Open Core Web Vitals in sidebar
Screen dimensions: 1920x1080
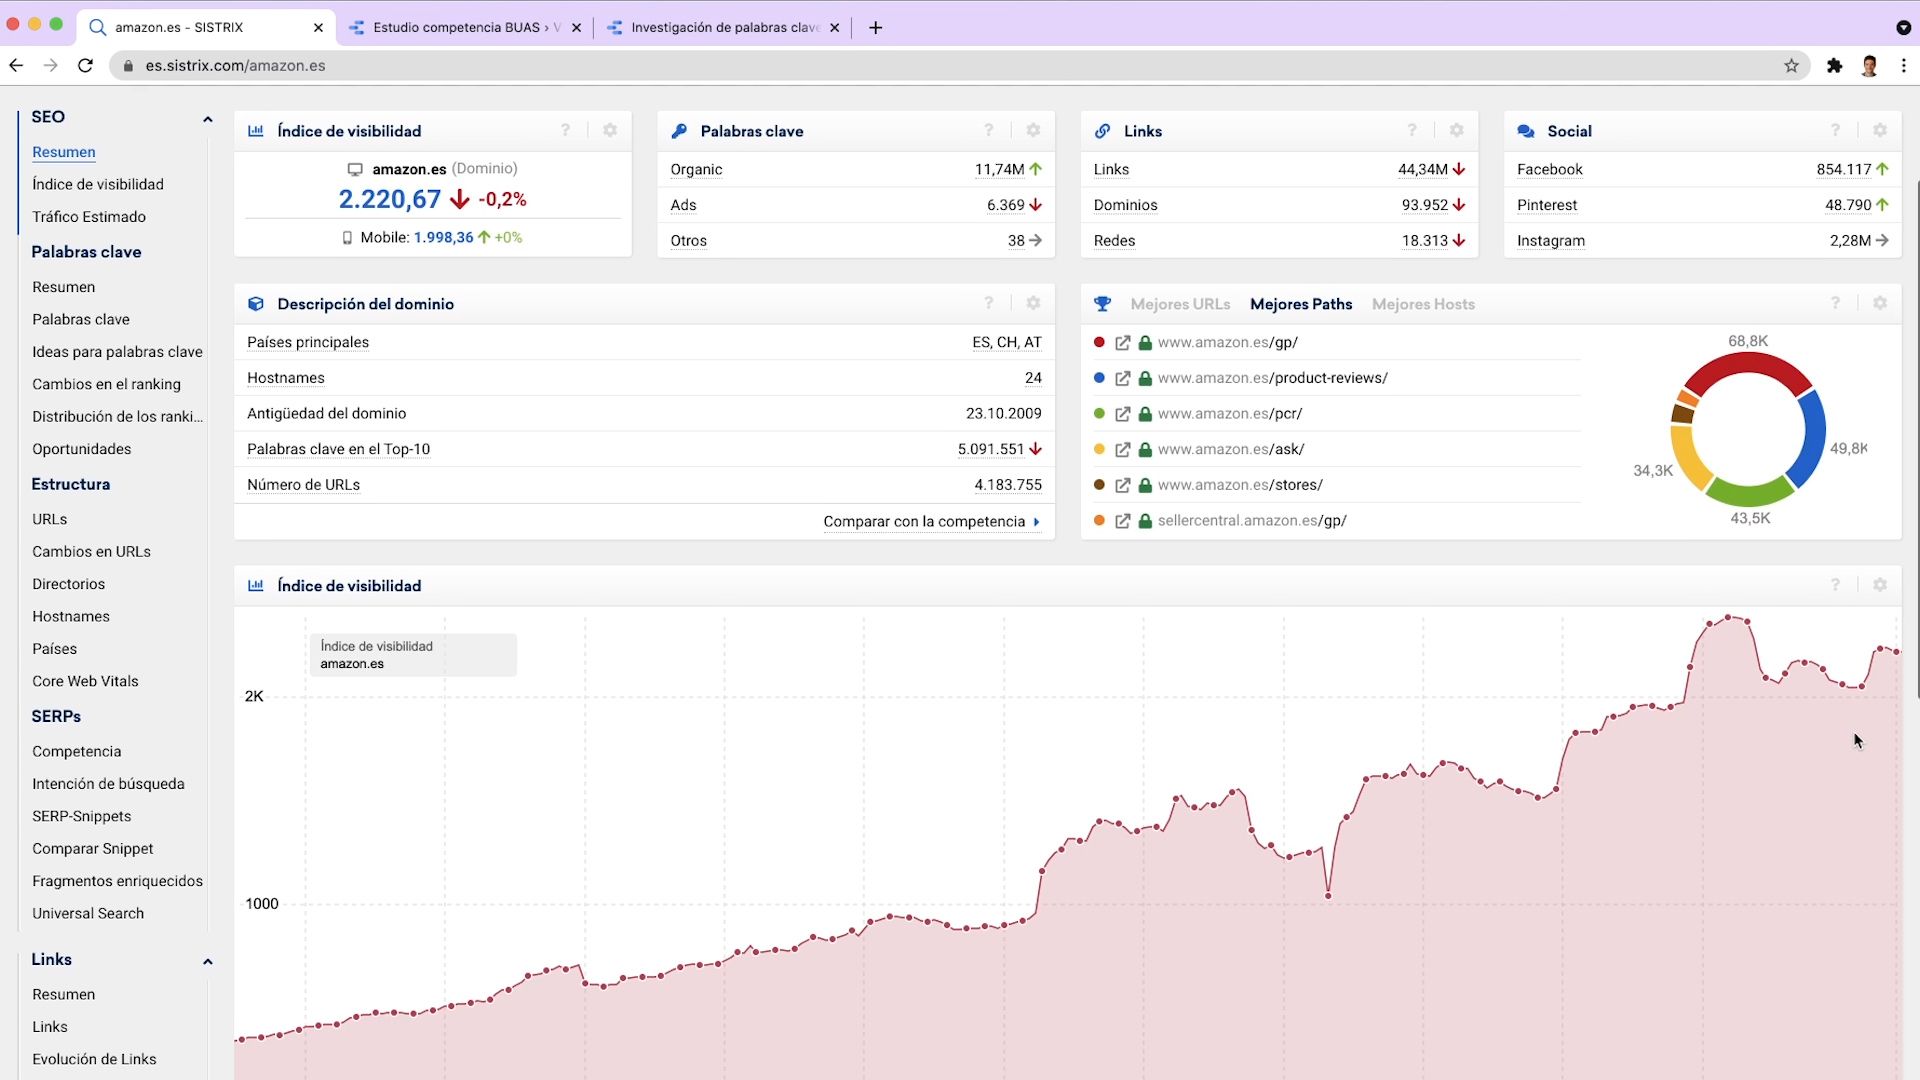coord(85,681)
